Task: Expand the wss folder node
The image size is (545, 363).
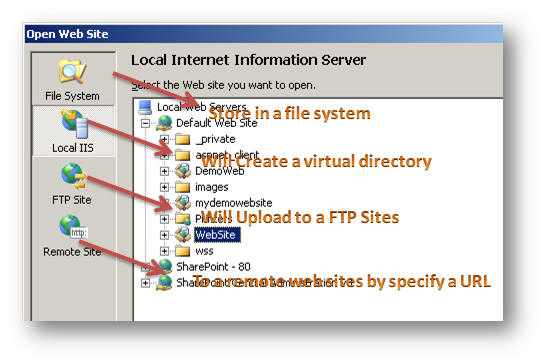Action: coord(164,251)
